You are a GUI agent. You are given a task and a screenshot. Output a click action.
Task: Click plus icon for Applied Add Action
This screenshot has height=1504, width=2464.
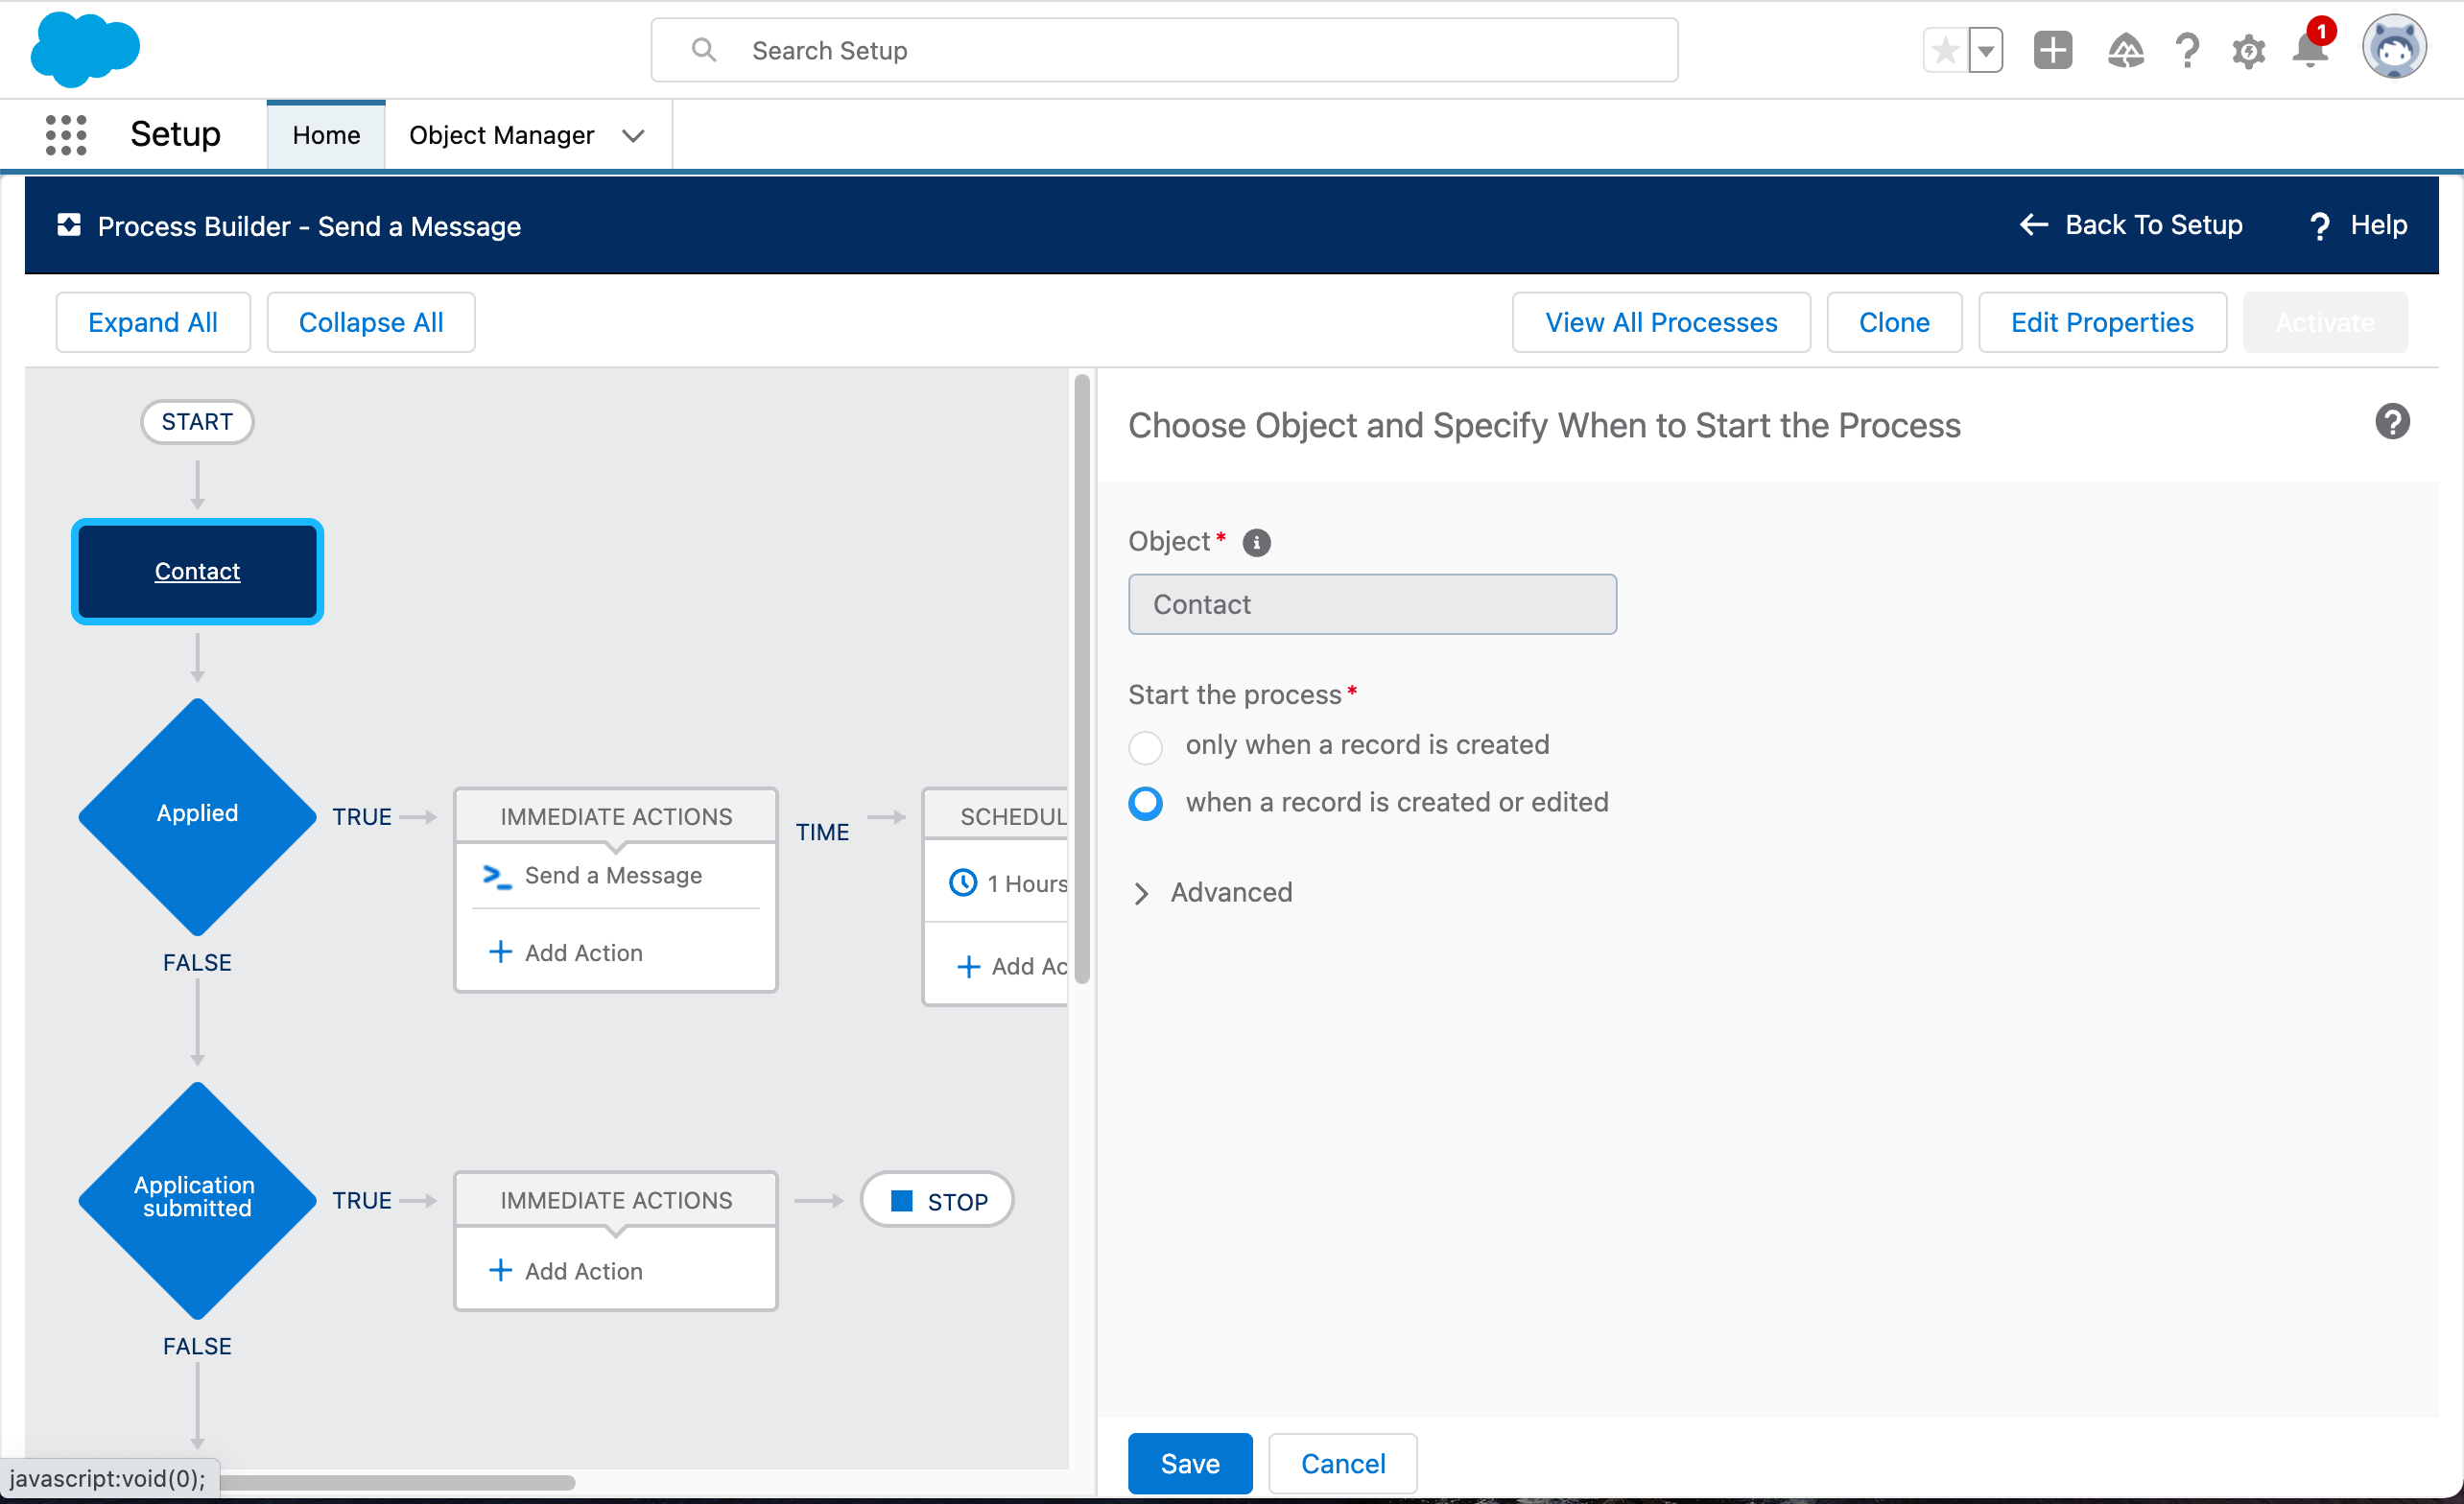[500, 952]
